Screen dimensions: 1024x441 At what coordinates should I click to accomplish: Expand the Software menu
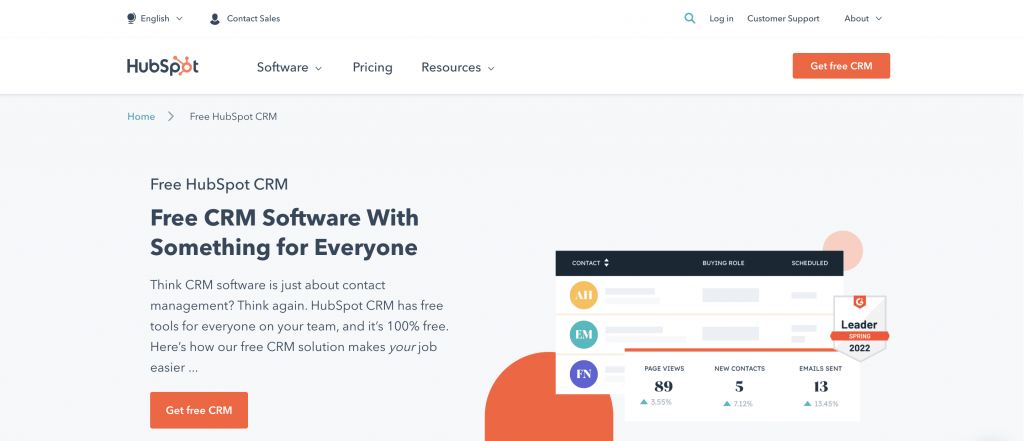click(x=289, y=67)
